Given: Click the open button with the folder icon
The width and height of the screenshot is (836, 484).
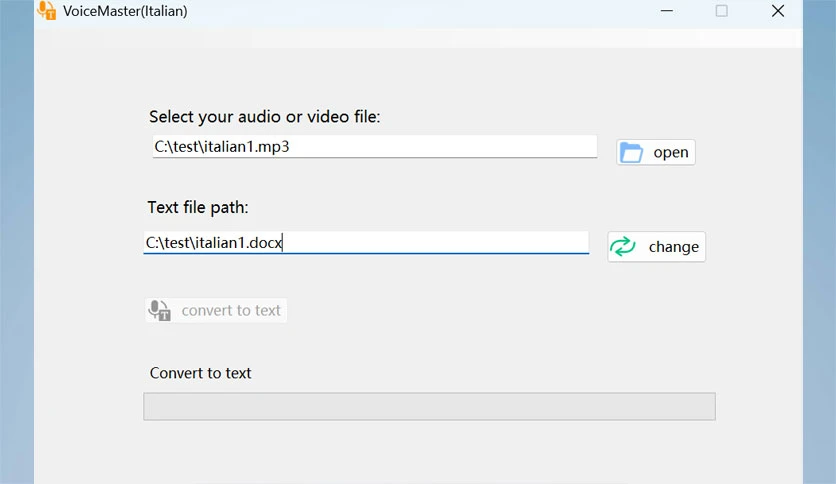Looking at the screenshot, I should pos(656,152).
